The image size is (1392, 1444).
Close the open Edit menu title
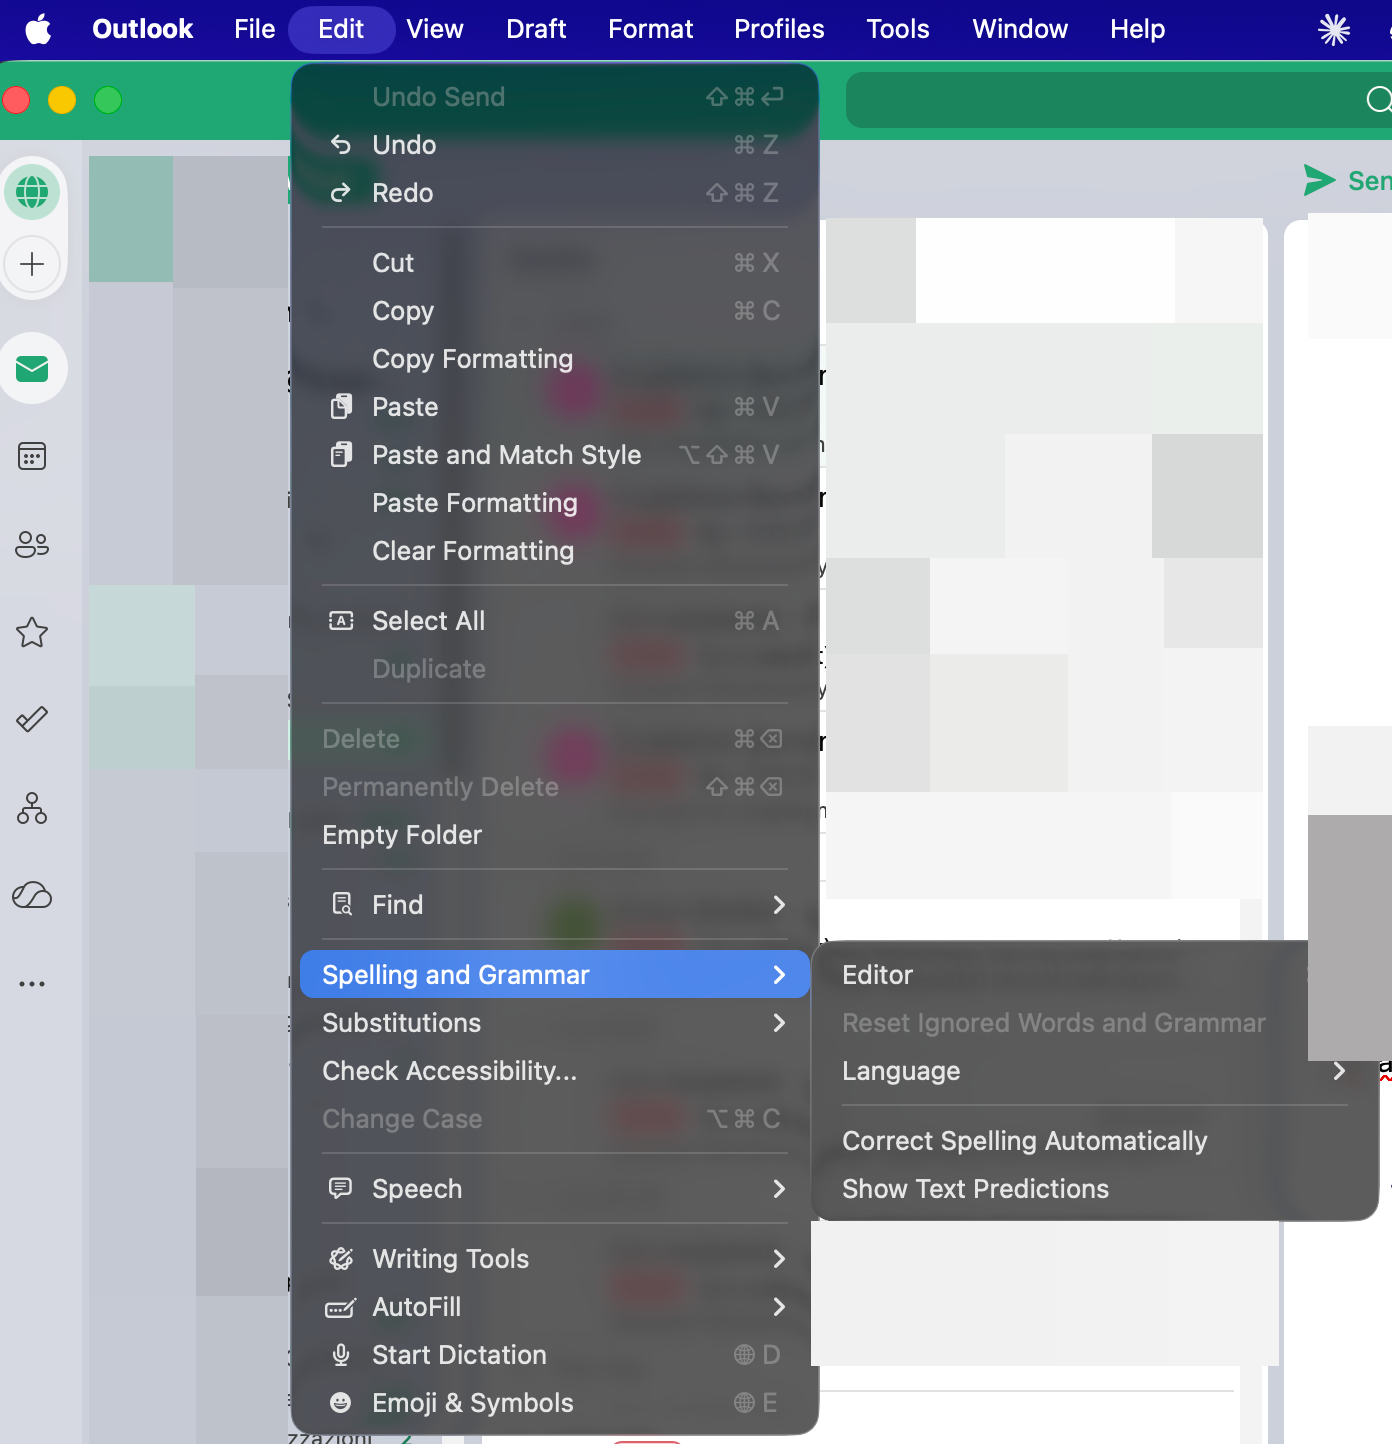pos(341,29)
